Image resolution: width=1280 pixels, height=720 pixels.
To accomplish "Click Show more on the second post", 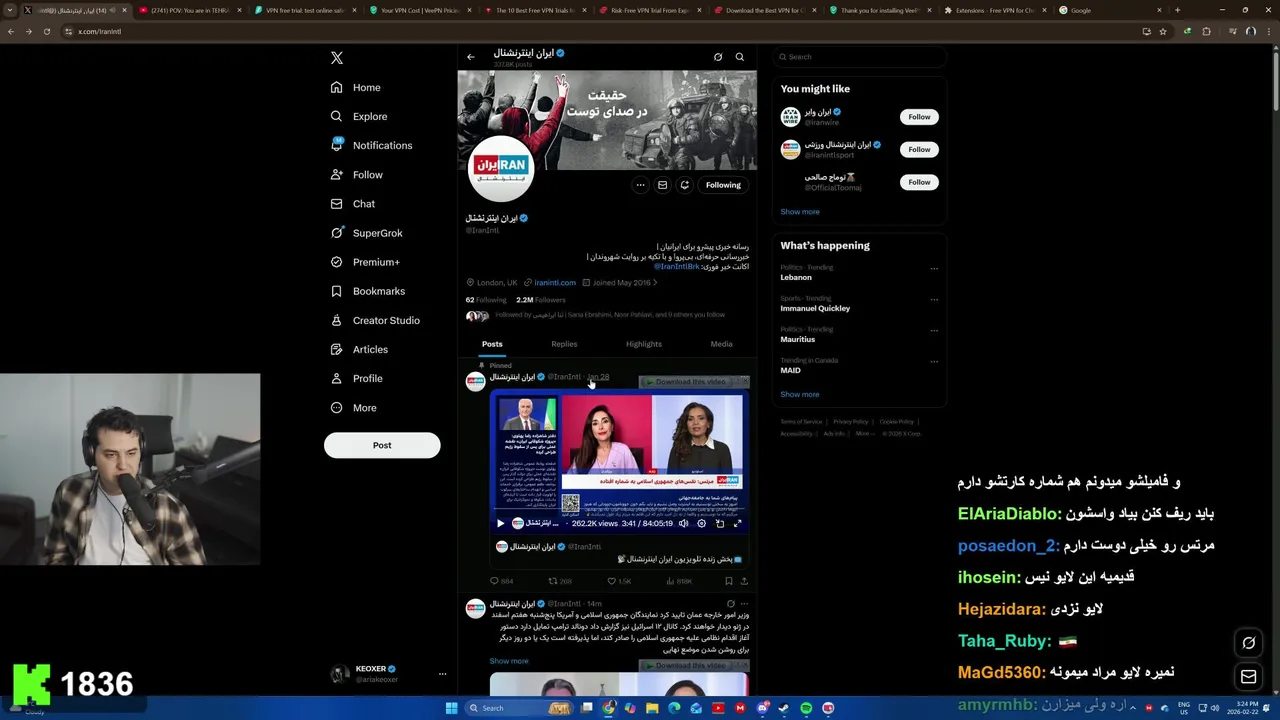I will click(509, 661).
